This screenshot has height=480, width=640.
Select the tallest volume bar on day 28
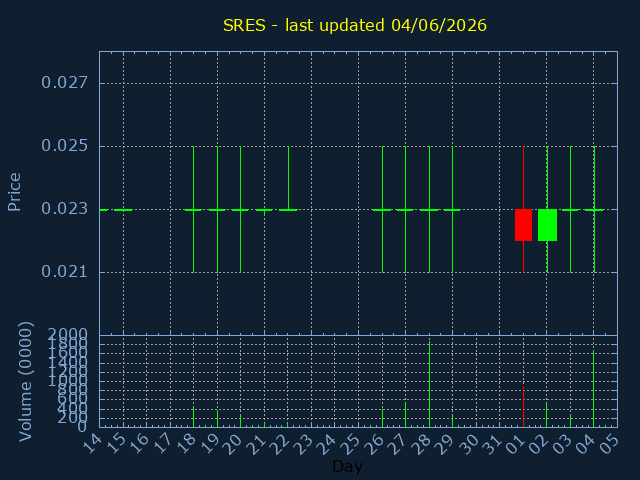(429, 384)
